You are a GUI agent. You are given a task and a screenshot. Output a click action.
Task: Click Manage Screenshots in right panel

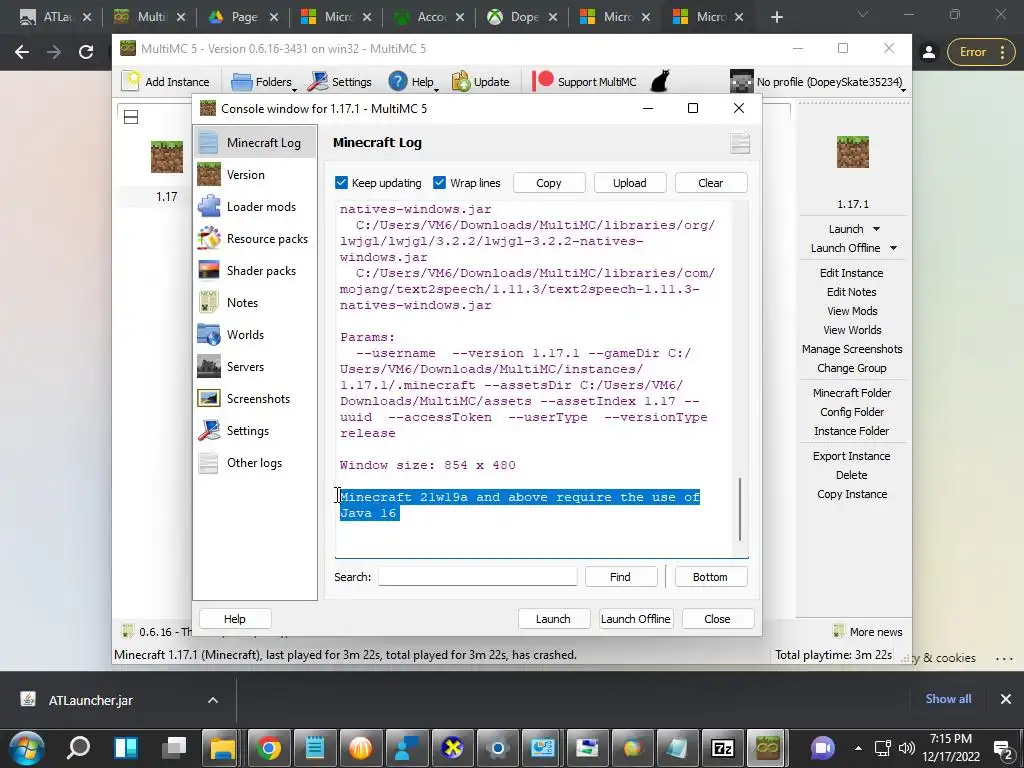(x=852, y=349)
